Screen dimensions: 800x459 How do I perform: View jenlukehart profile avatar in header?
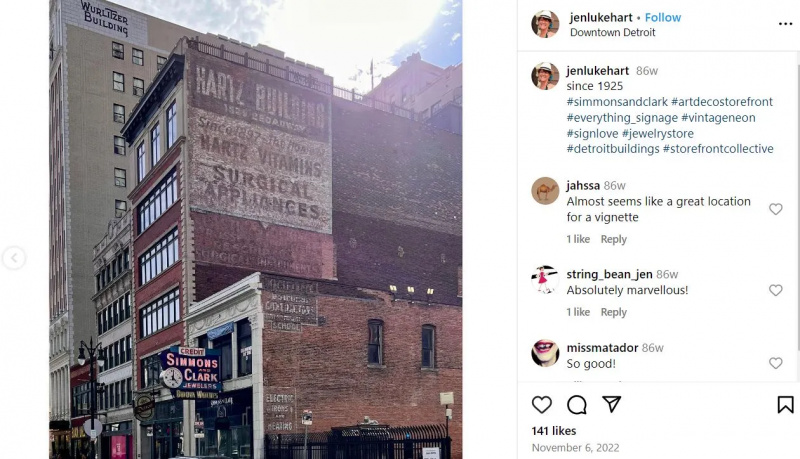[545, 23]
